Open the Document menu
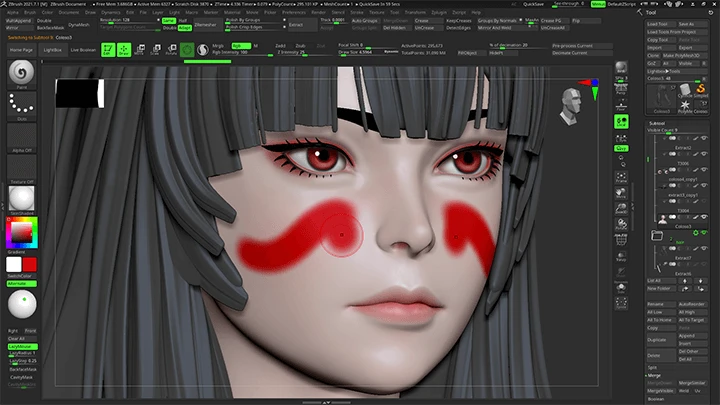This screenshot has height=405, width=720. (69, 12)
